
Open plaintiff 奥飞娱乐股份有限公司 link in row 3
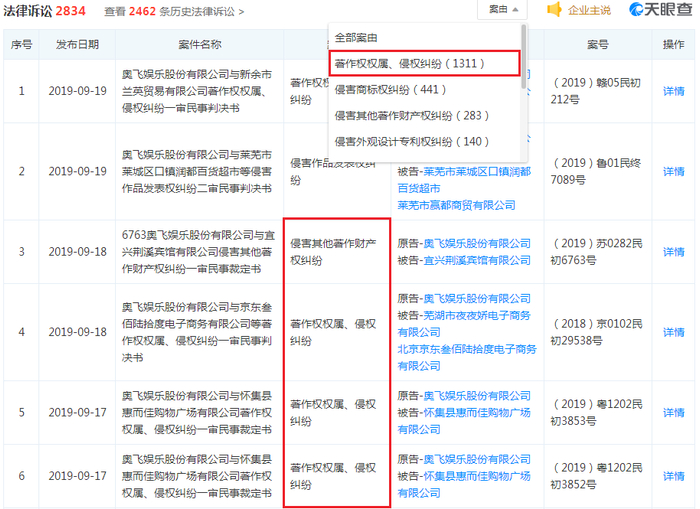[x=477, y=243]
